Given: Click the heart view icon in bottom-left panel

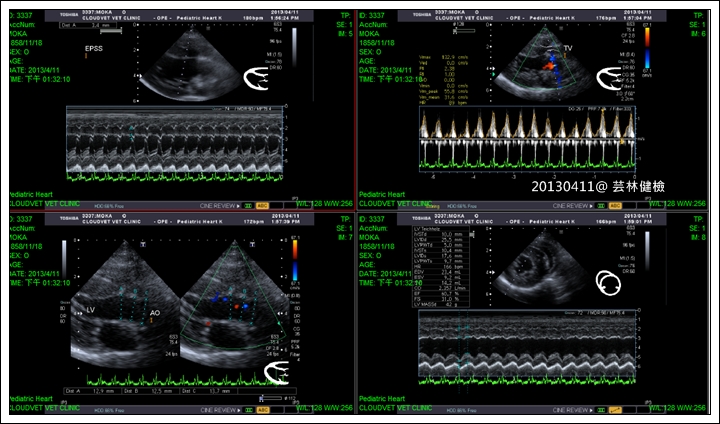Looking at the screenshot, I should (278, 372).
